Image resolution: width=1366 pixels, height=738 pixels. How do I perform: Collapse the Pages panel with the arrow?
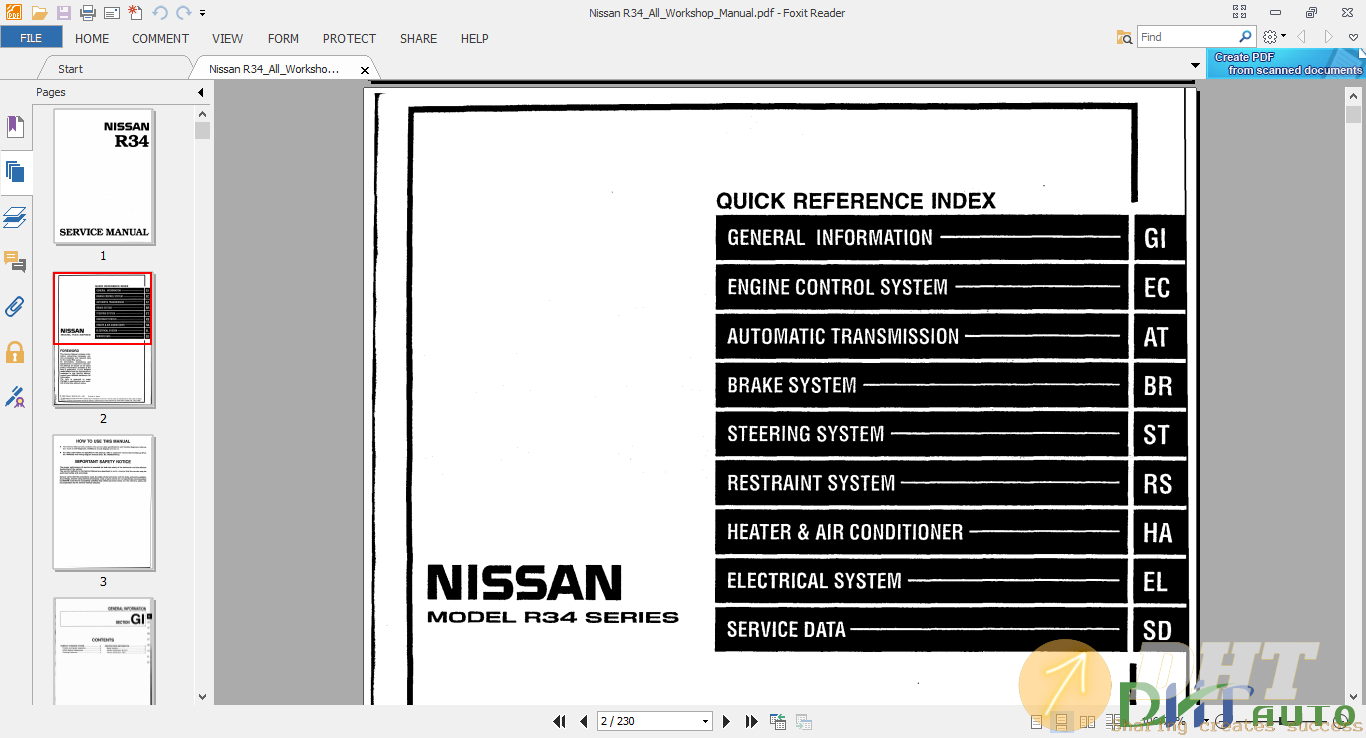[x=200, y=92]
